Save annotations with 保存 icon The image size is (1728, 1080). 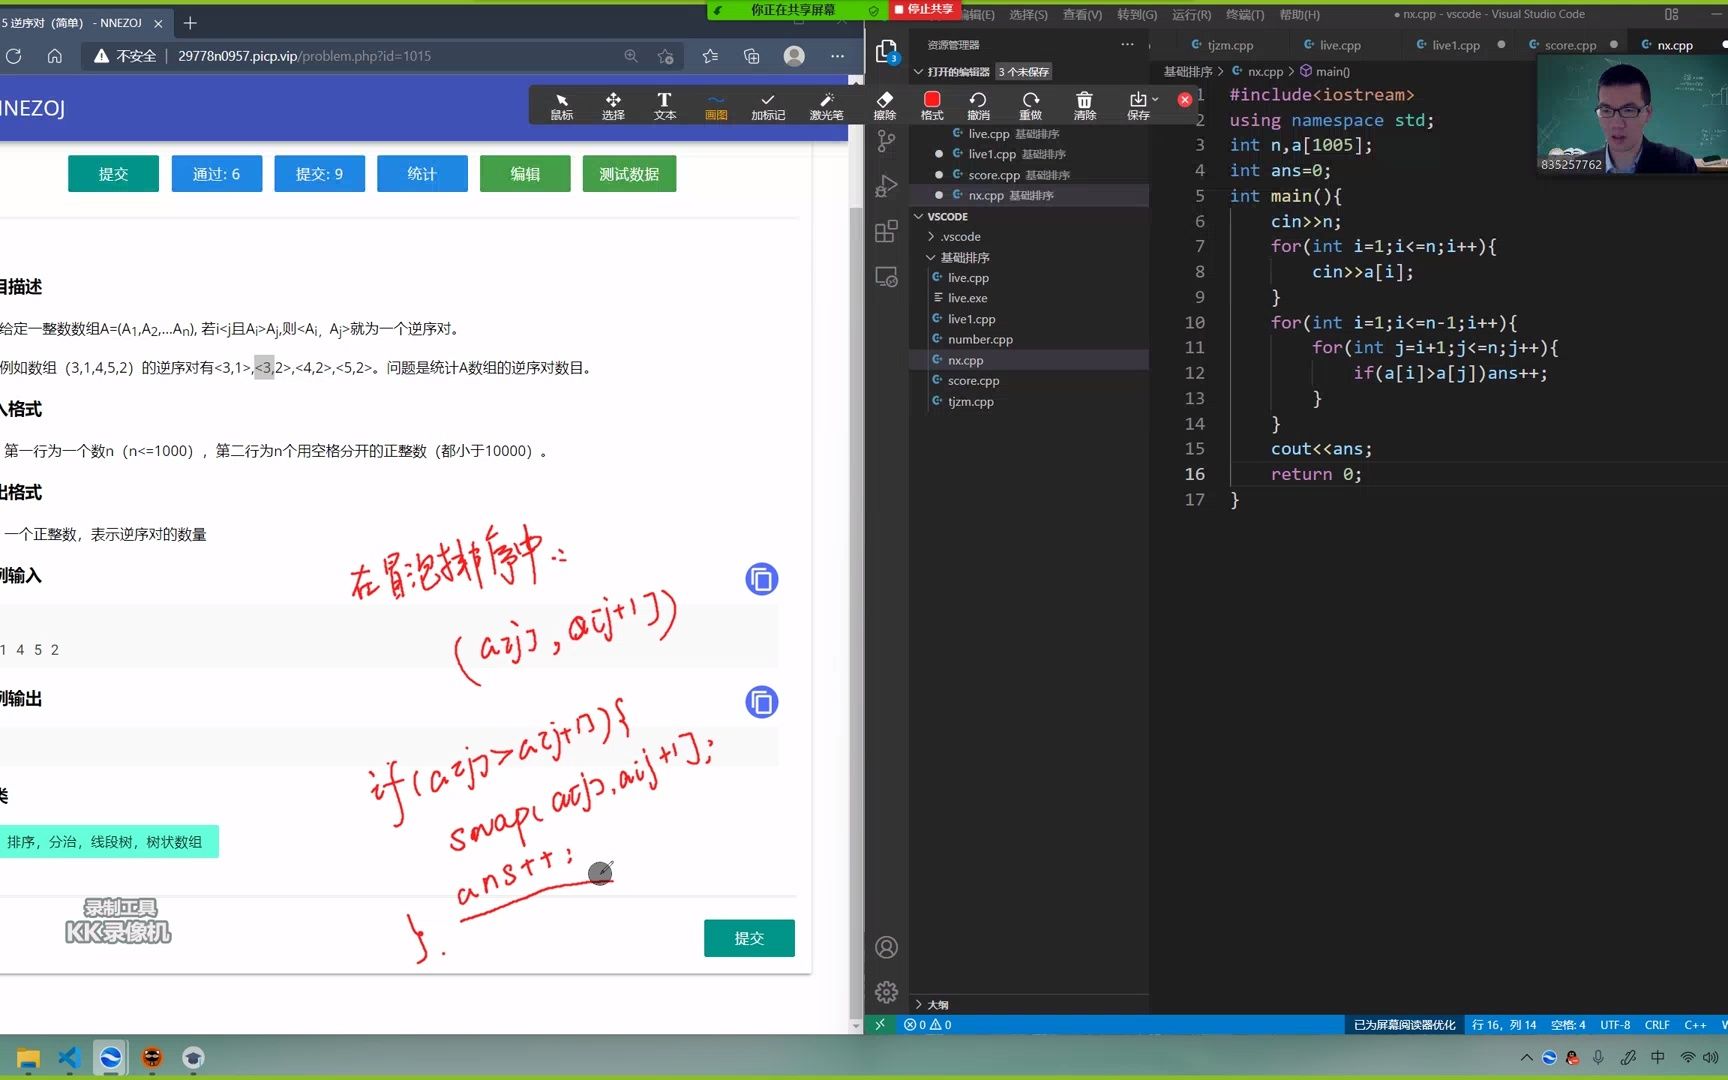[x=1138, y=105]
